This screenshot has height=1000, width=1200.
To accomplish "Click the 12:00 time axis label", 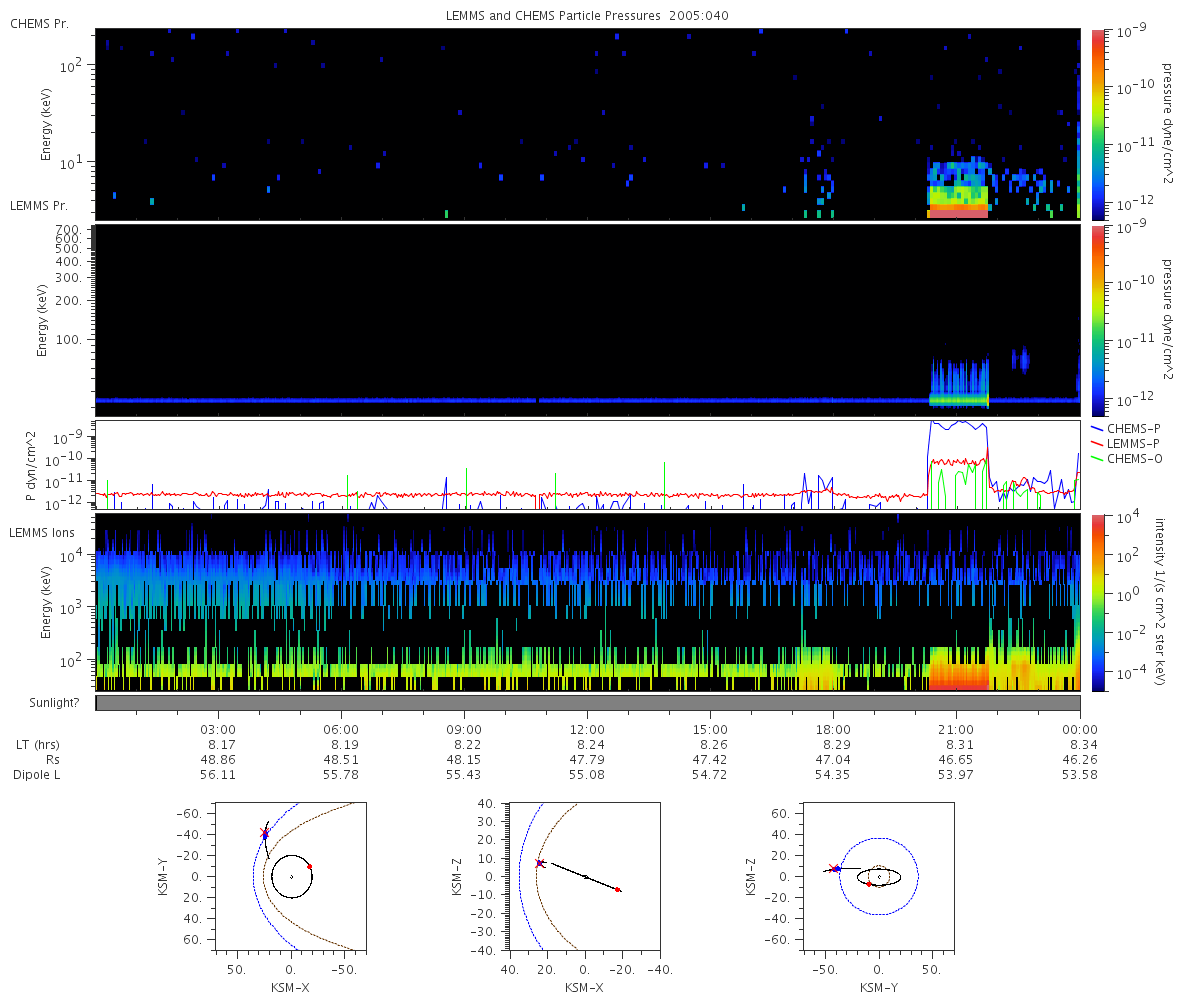I will [587, 729].
